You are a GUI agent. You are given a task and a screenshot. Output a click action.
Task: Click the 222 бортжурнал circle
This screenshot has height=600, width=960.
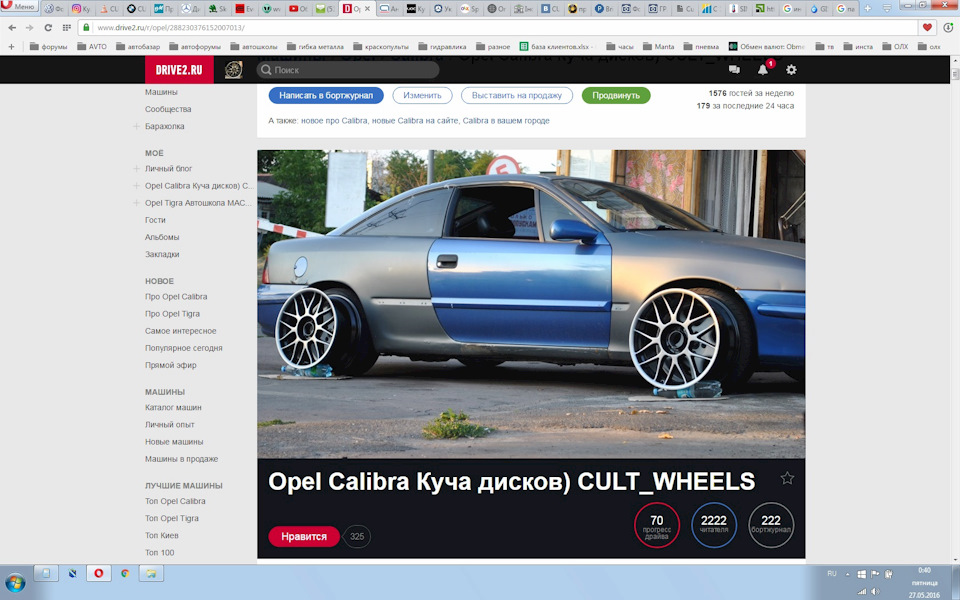point(771,525)
